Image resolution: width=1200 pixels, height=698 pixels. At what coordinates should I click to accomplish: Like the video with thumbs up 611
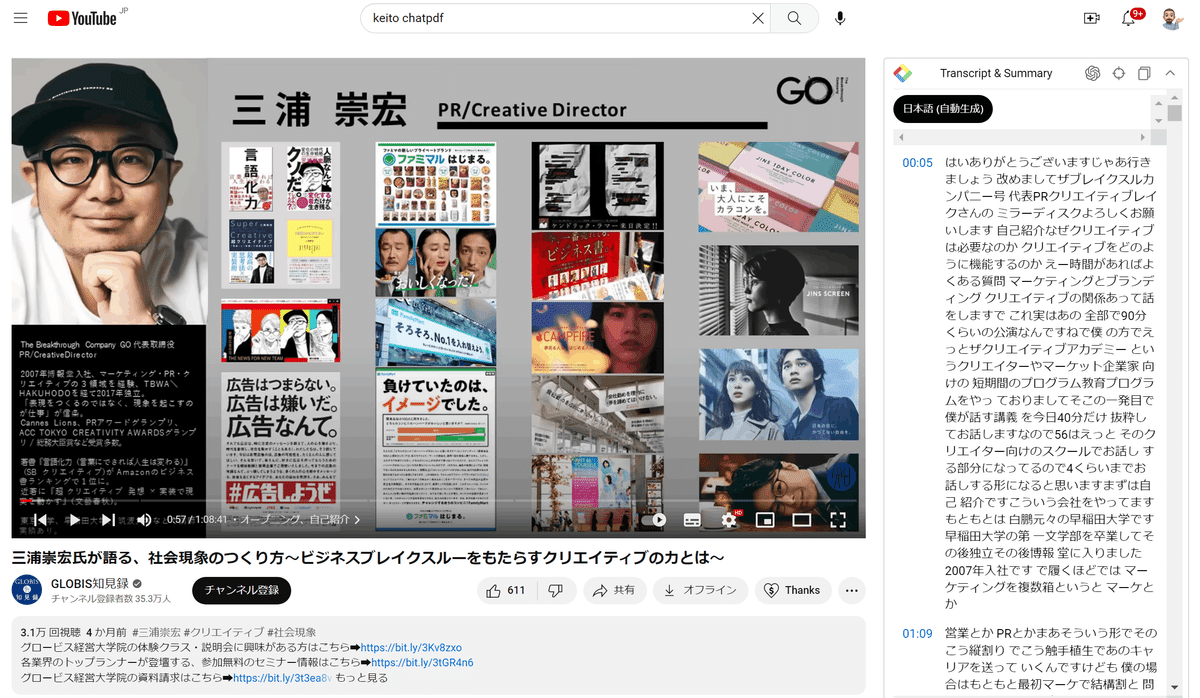click(x=506, y=590)
